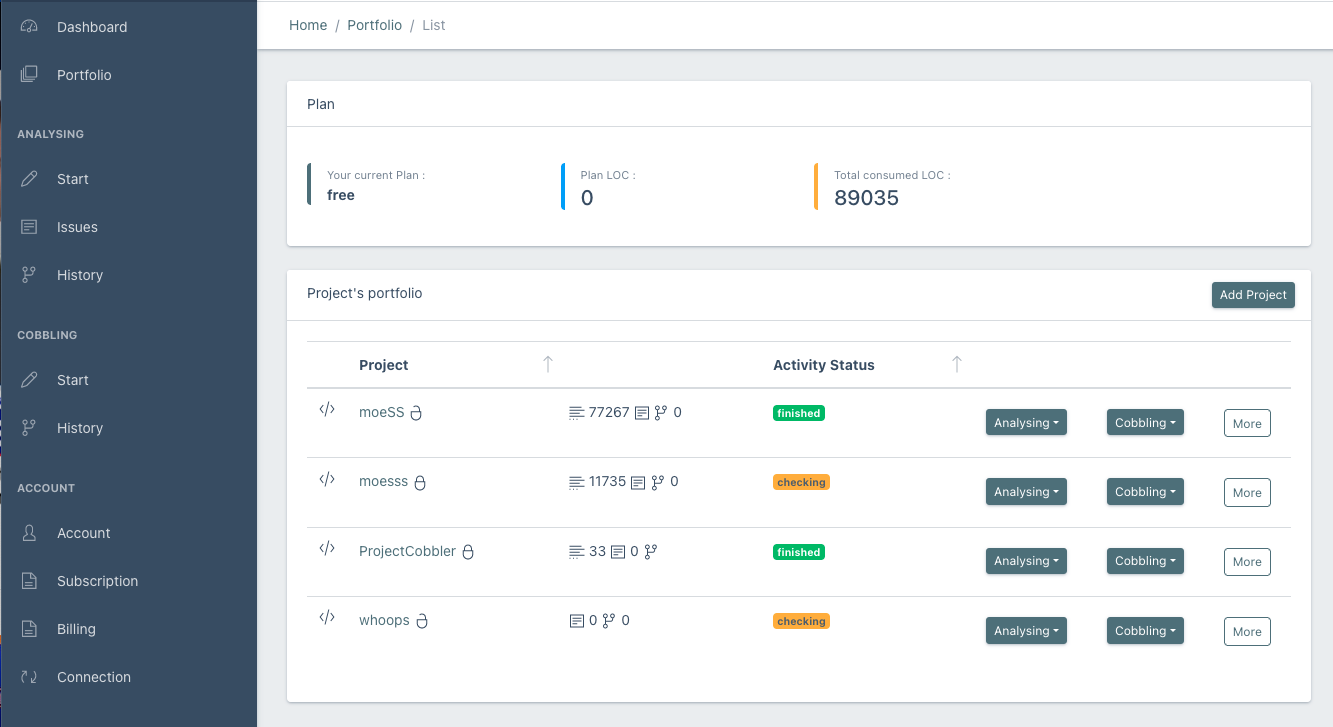Open Subscription in the sidebar menu
Viewport: 1333px width, 727px height.
pyautogui.click(x=97, y=581)
